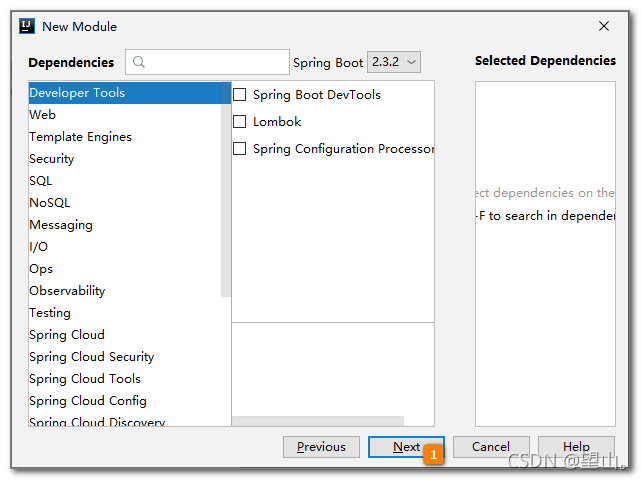Viewport: 641px width, 480px height.
Task: Proceed with the Next button
Action: pyautogui.click(x=406, y=447)
